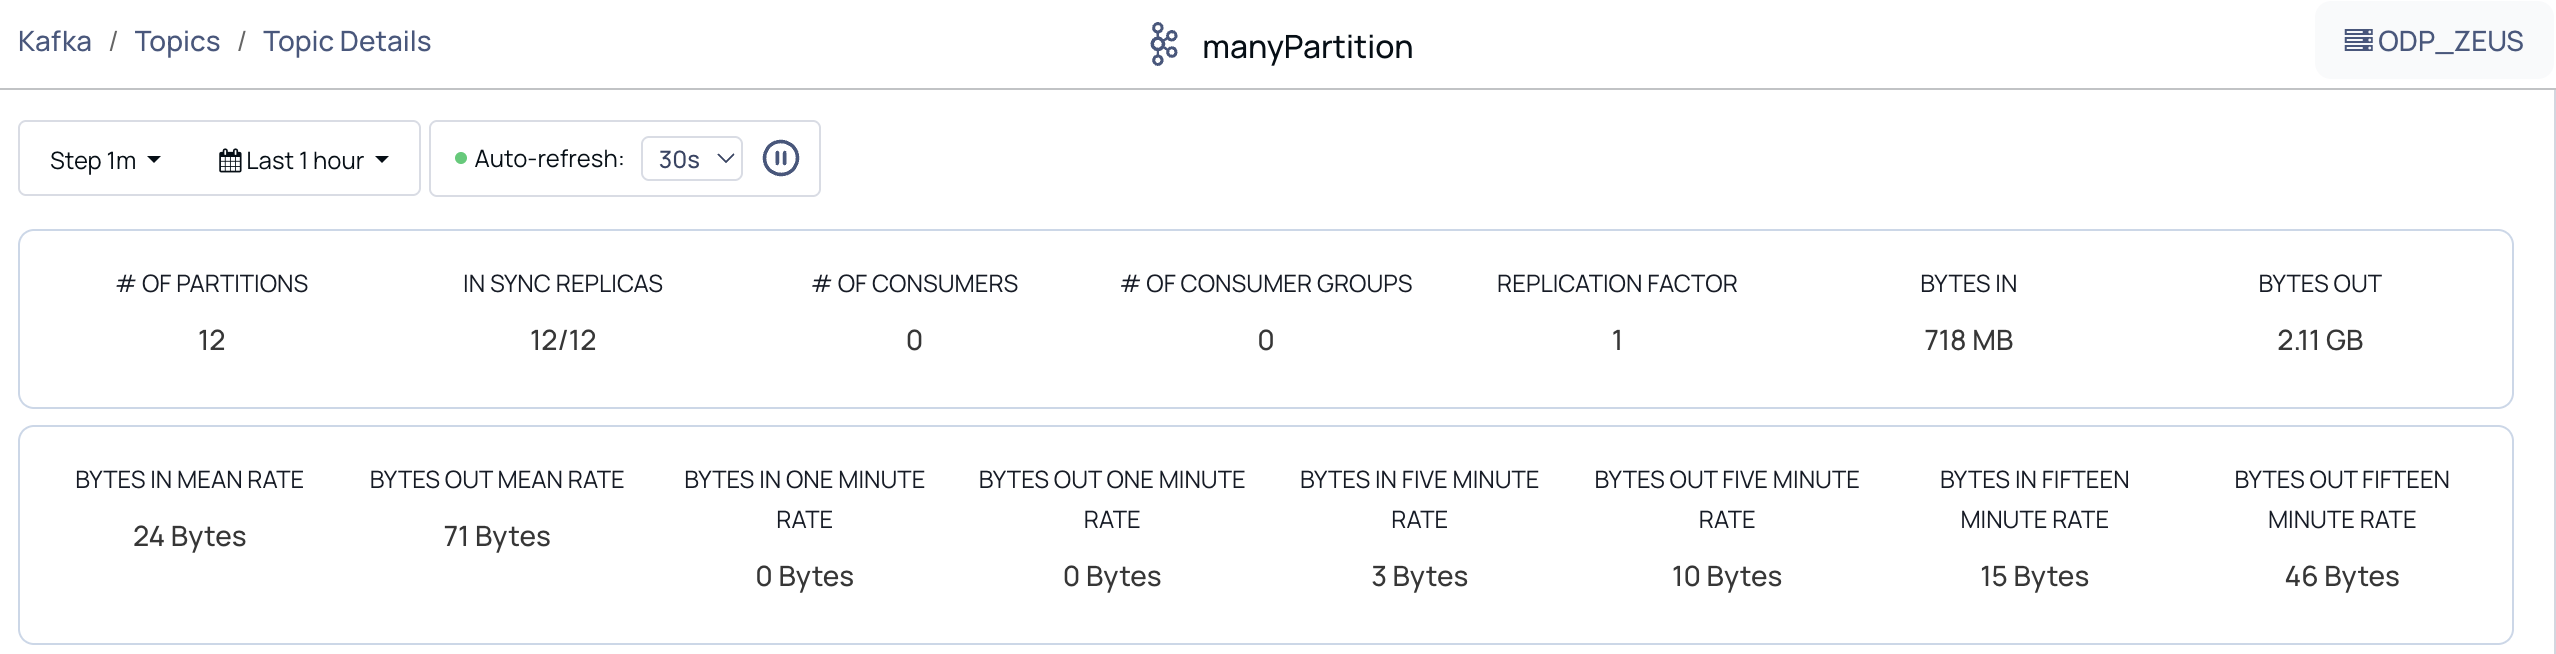The image size is (2556, 654).
Task: Click the In Sync Replicas 12/12 value
Action: pos(563,341)
